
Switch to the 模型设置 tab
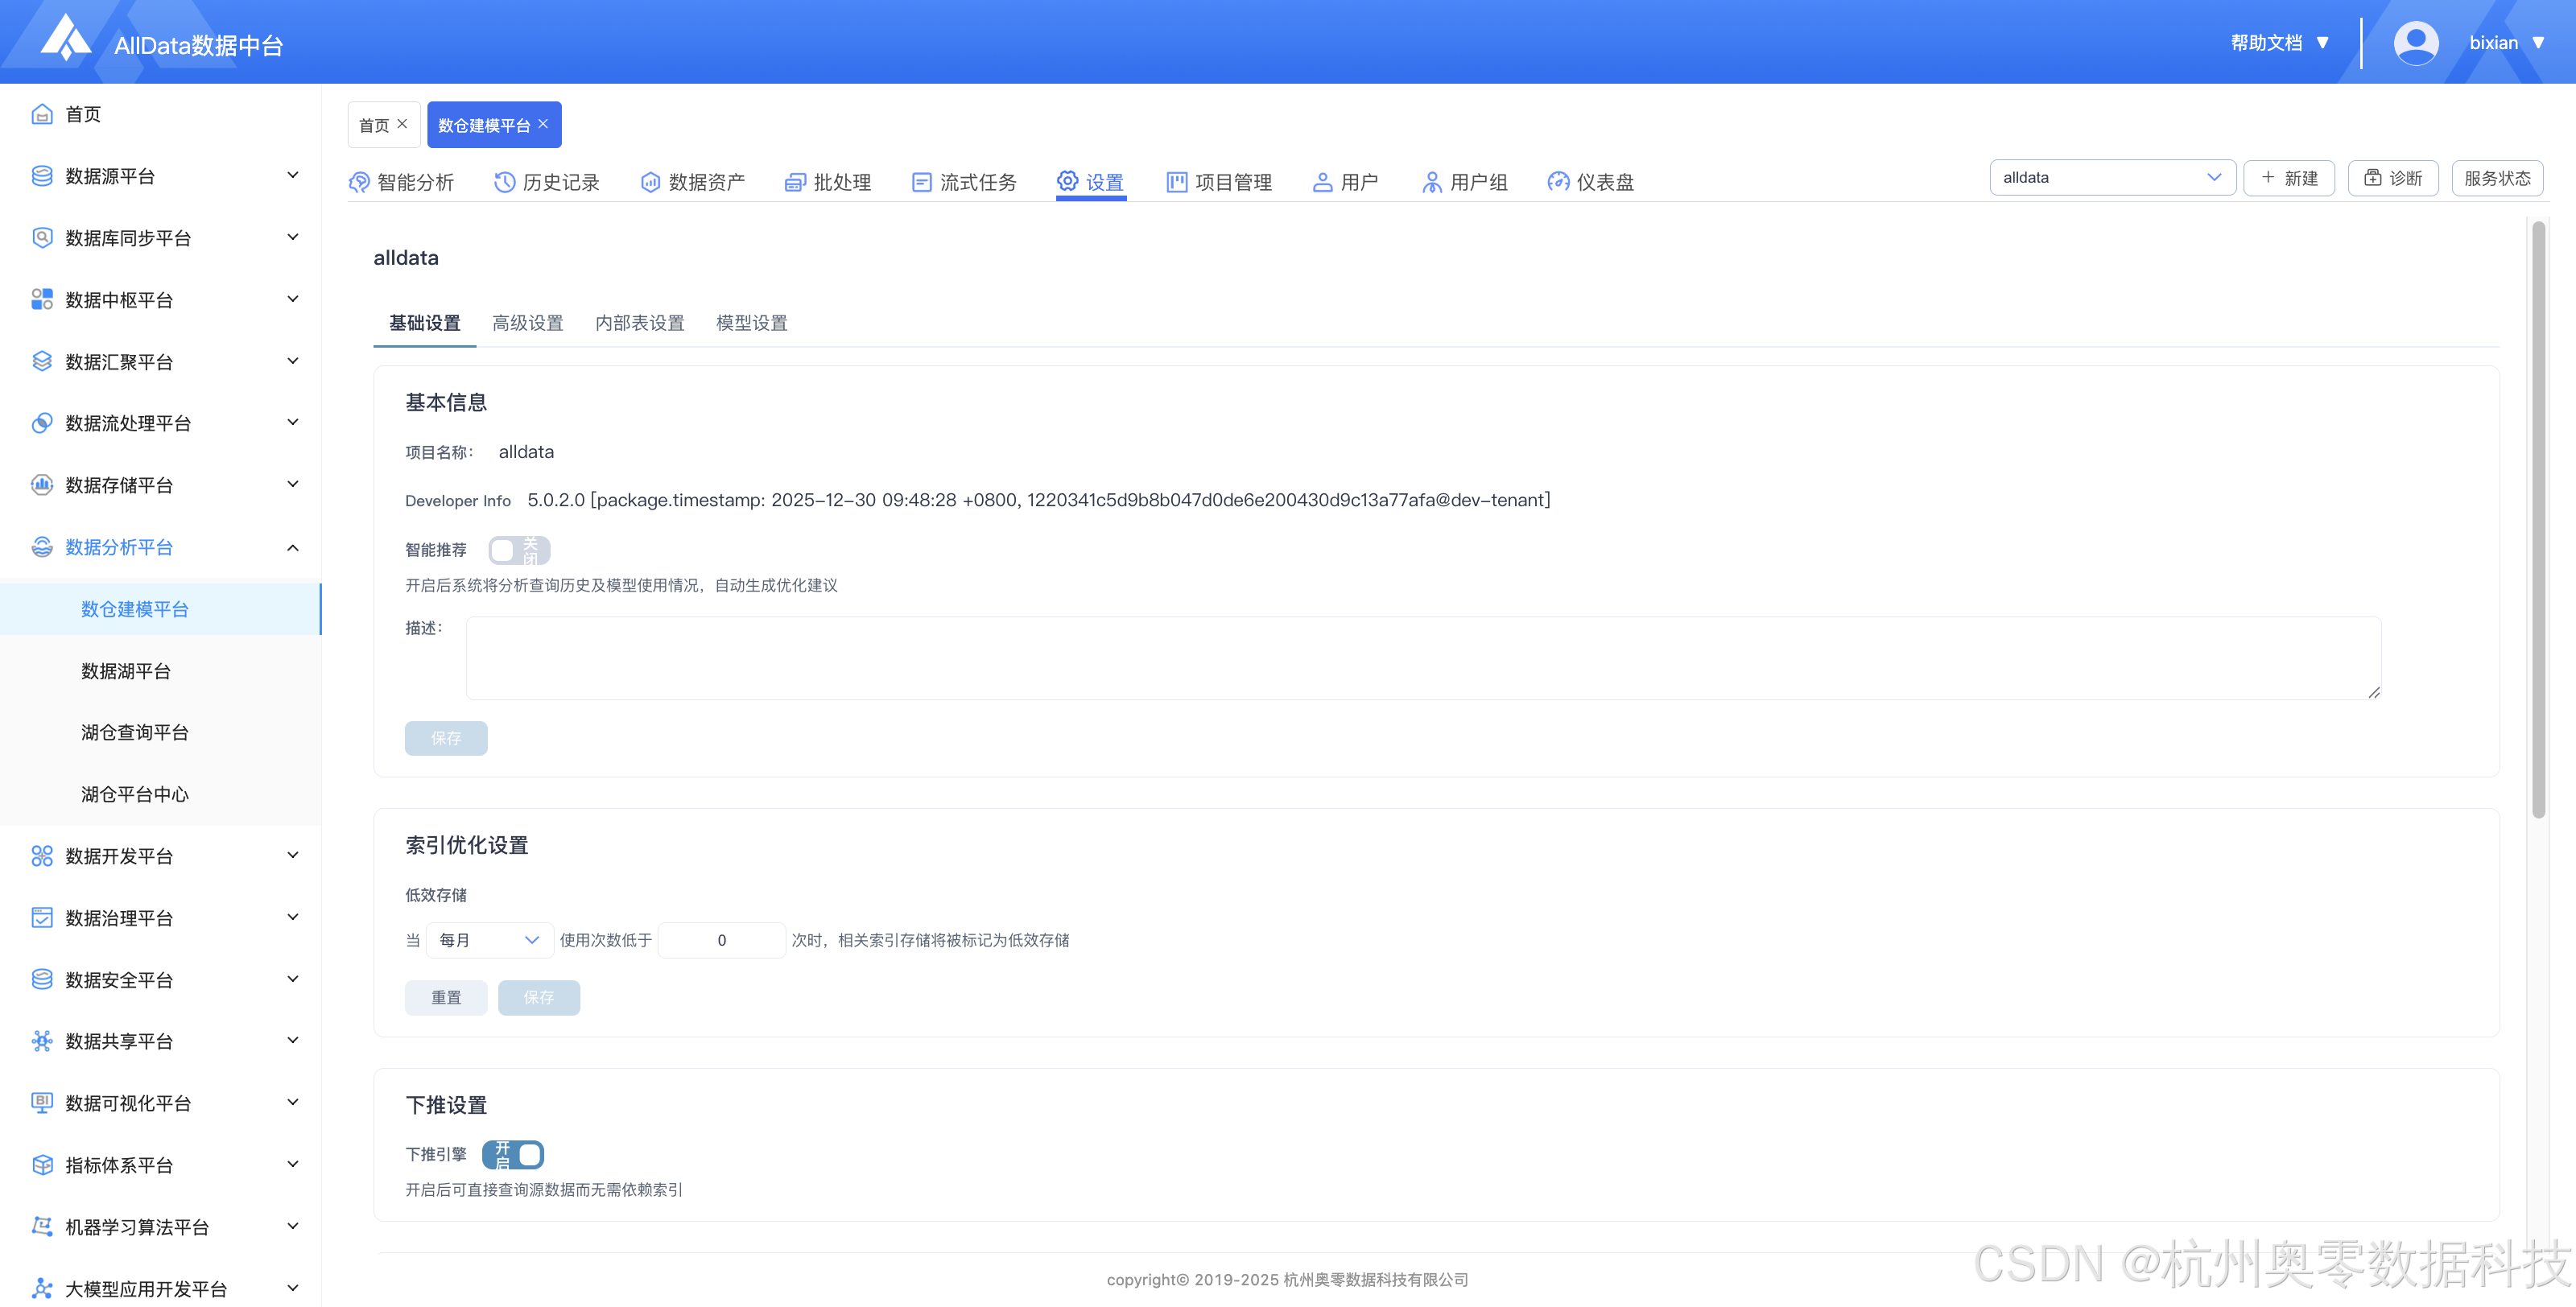point(751,323)
